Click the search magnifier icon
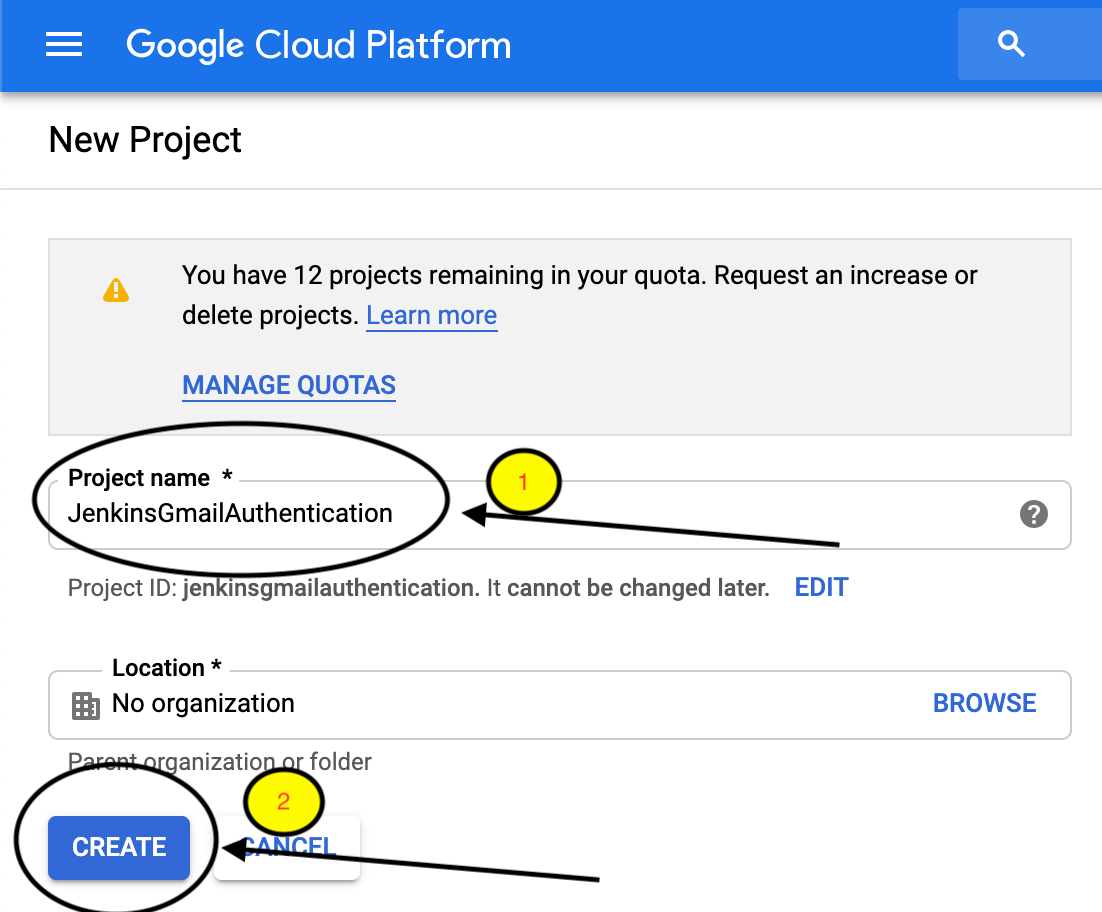Image resolution: width=1102 pixels, height=912 pixels. point(1012,45)
